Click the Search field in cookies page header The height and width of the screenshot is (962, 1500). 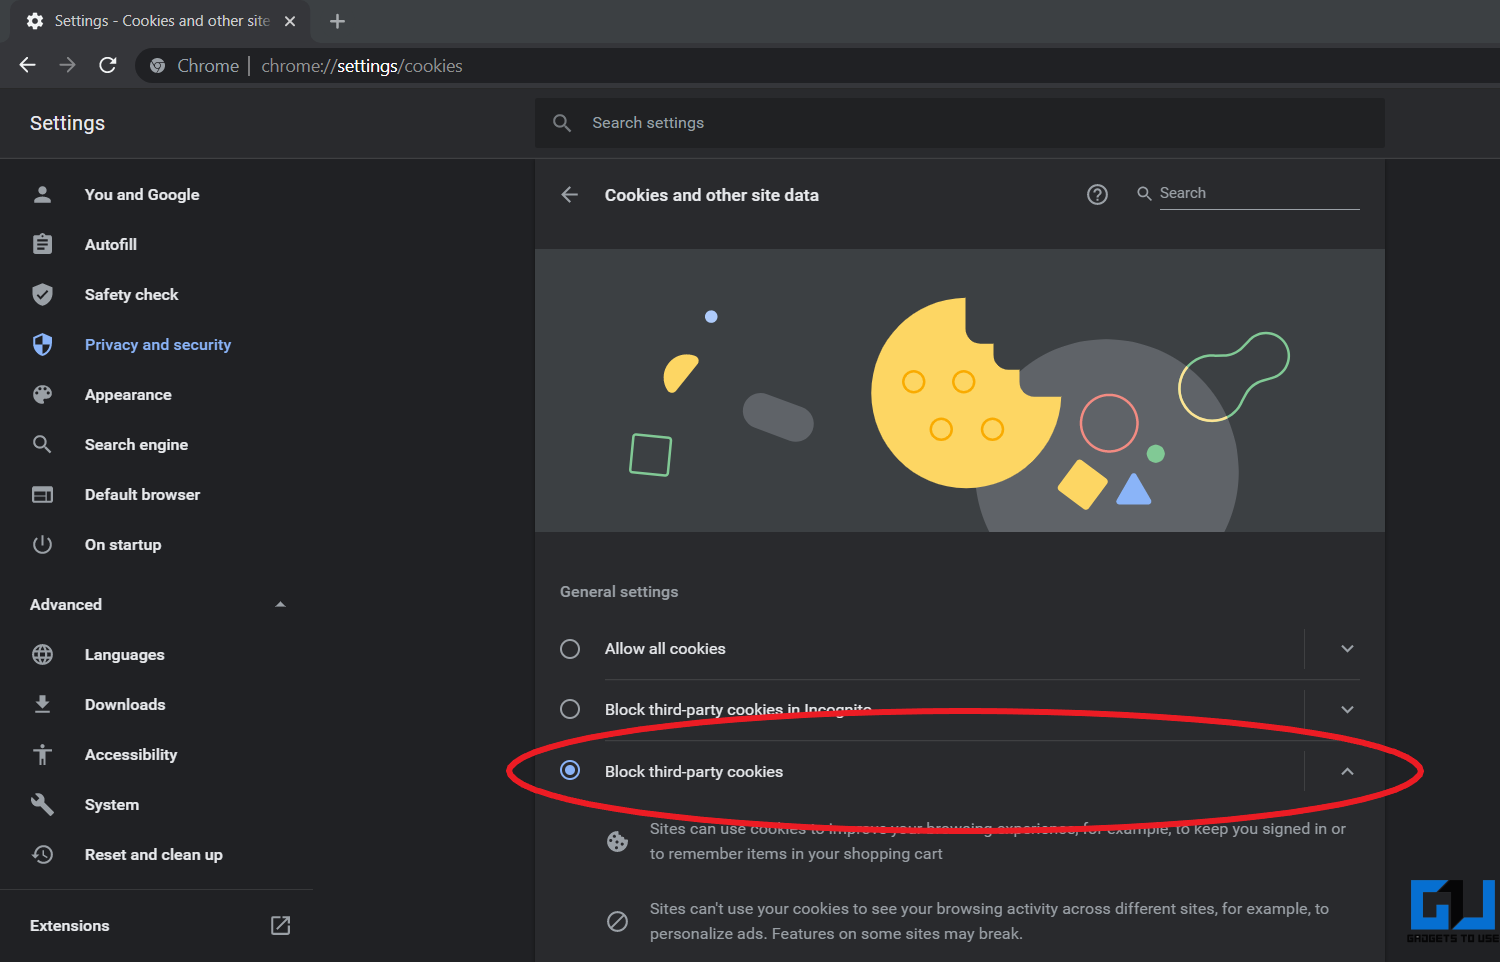coord(1259,194)
